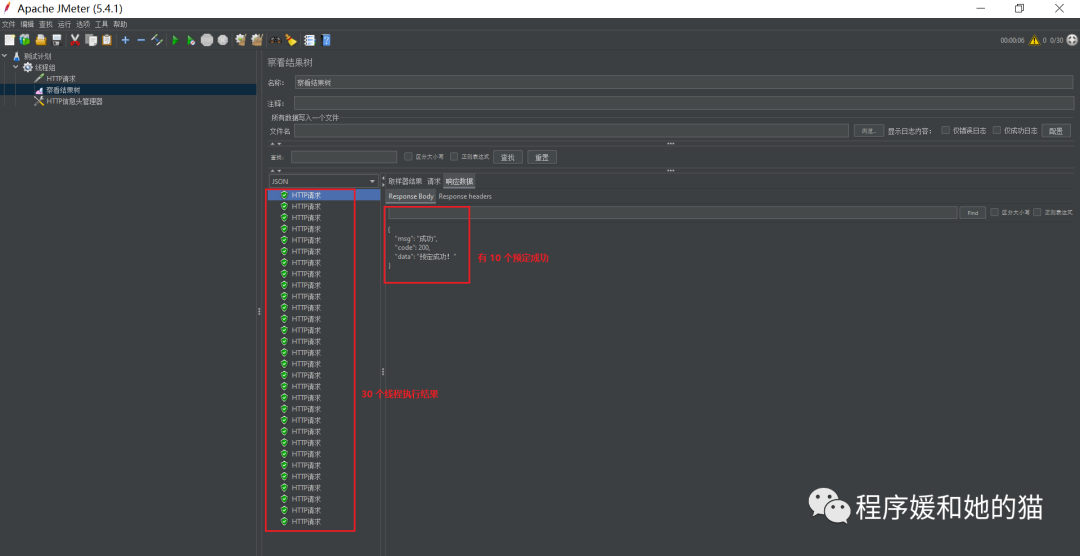Switch to the 响应数据 tab
Viewport: 1080px width, 556px height.
point(459,181)
